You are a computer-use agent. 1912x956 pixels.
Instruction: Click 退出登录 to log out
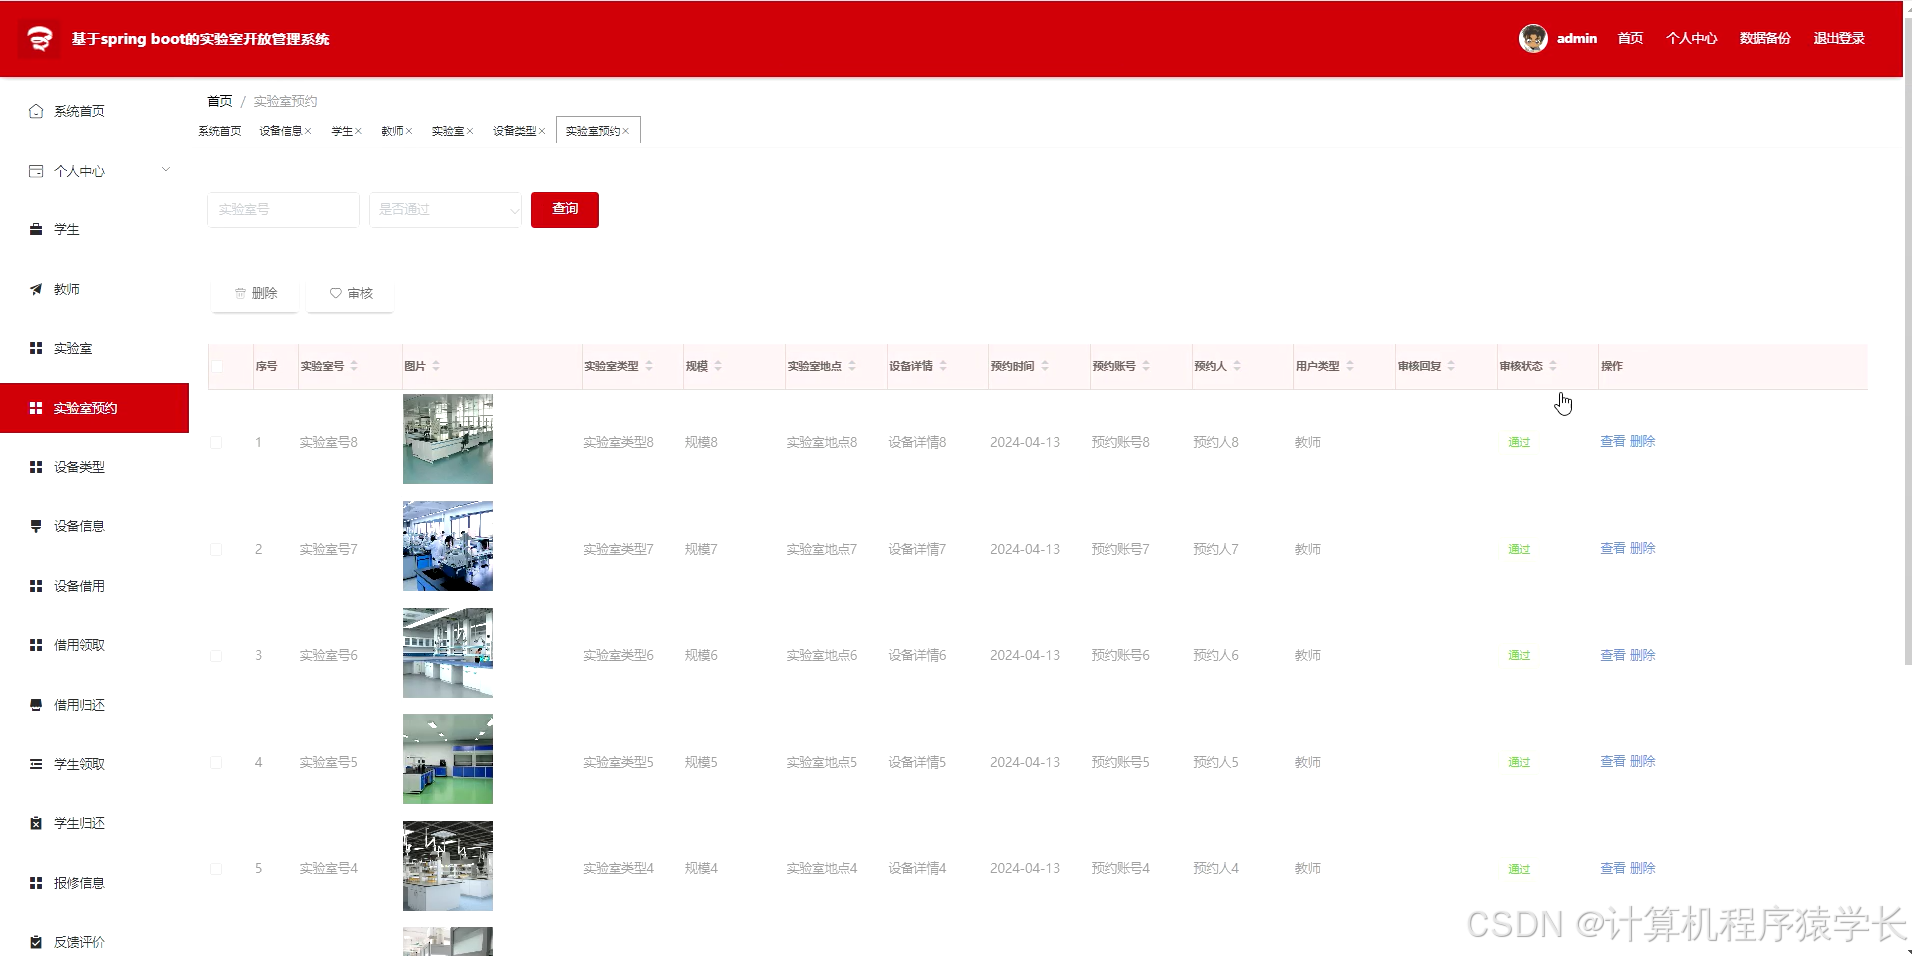pyautogui.click(x=1839, y=38)
